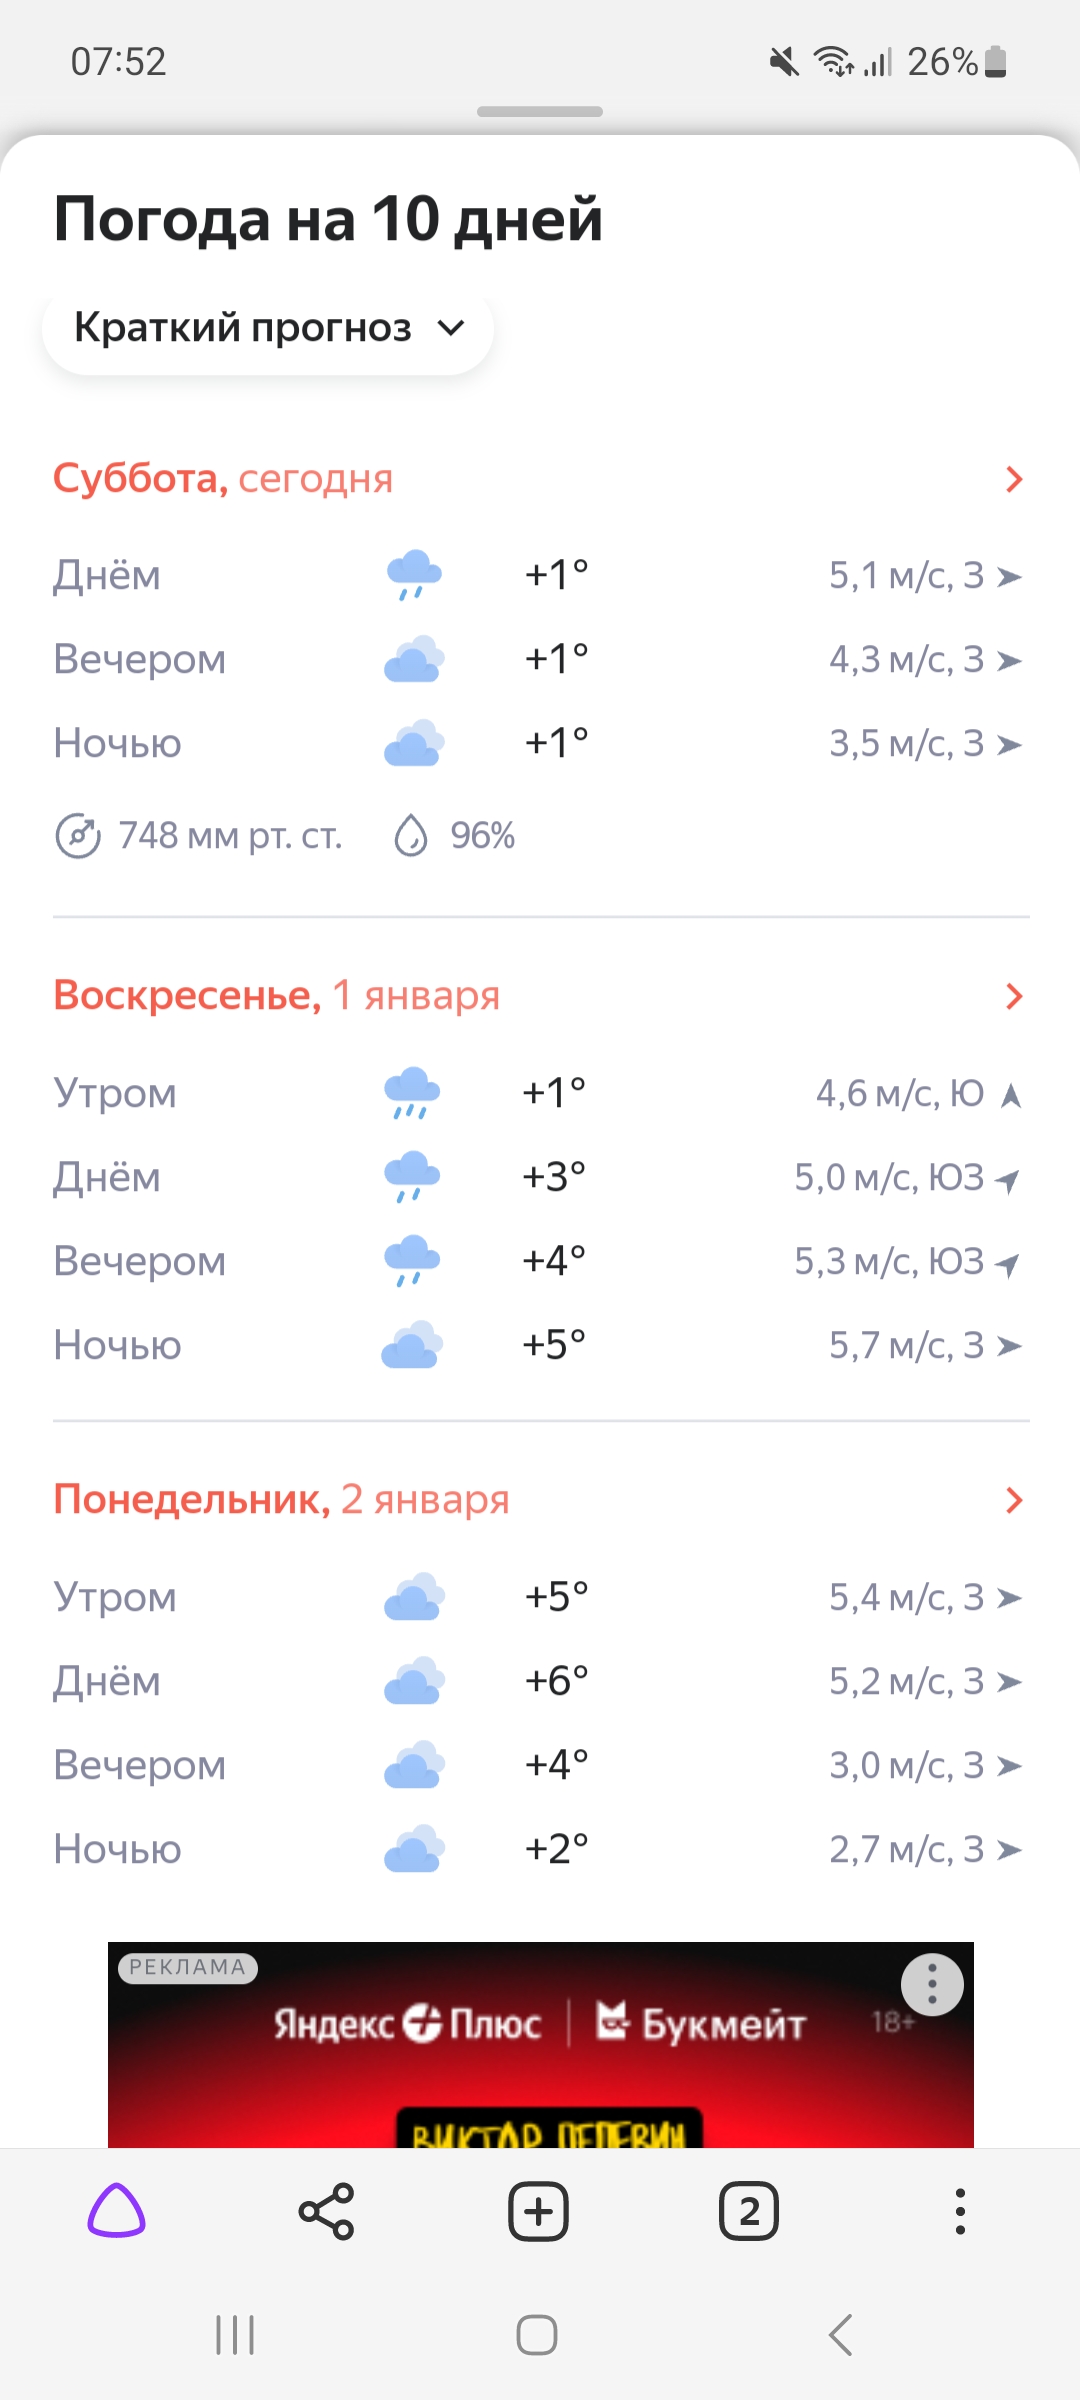Tap the Alice assistant icon
Image resolution: width=1080 pixels, height=2400 pixels.
point(117,2210)
